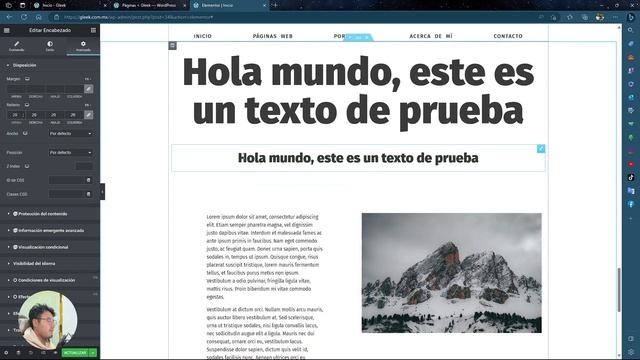This screenshot has width=640, height=360.
Task: Click the Margen responsive device icon
Action: click(x=27, y=79)
